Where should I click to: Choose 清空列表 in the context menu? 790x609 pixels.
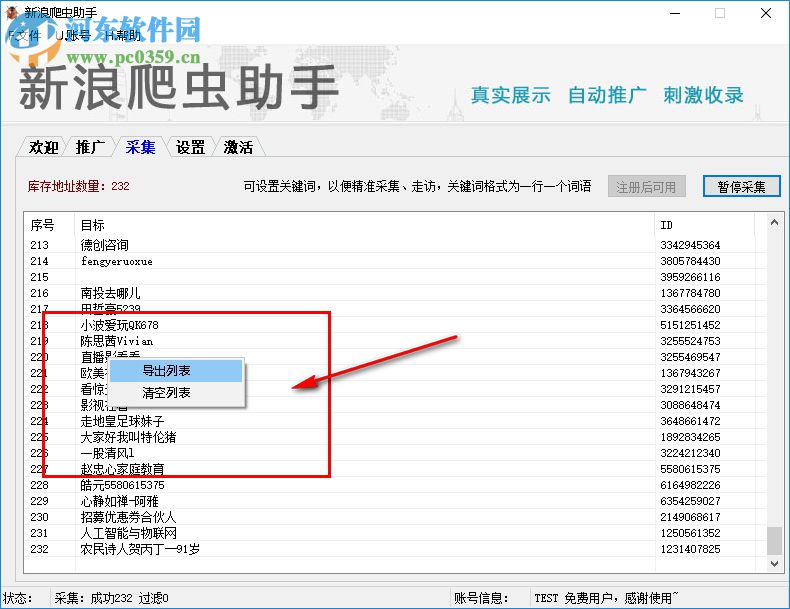coord(176,393)
